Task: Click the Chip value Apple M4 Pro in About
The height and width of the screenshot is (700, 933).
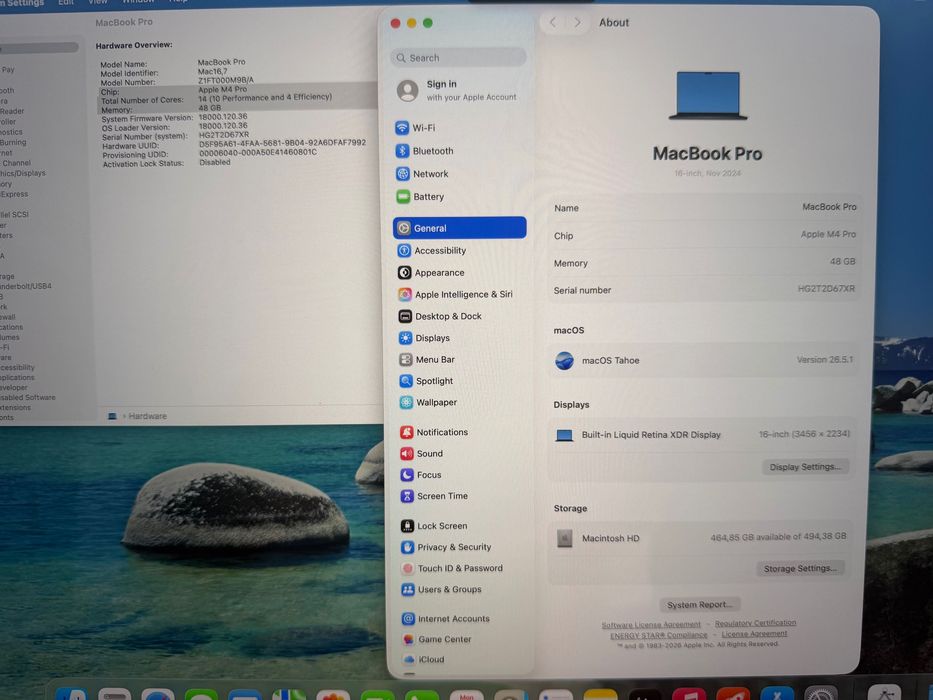Action: tap(828, 235)
